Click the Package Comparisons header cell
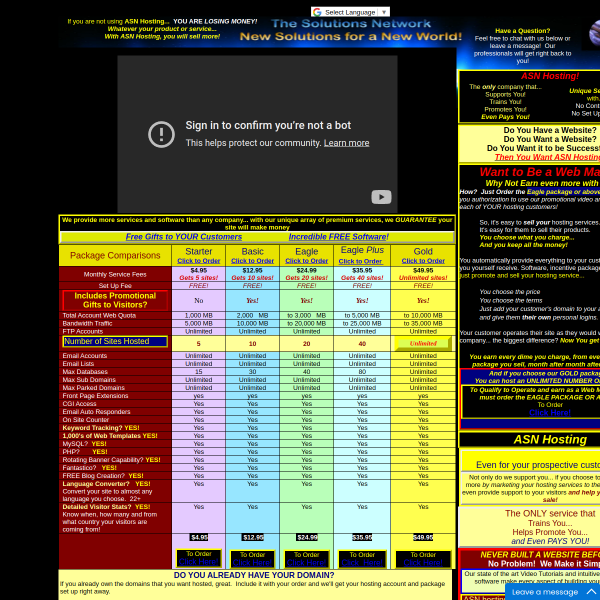The width and height of the screenshot is (600, 600). [x=115, y=256]
